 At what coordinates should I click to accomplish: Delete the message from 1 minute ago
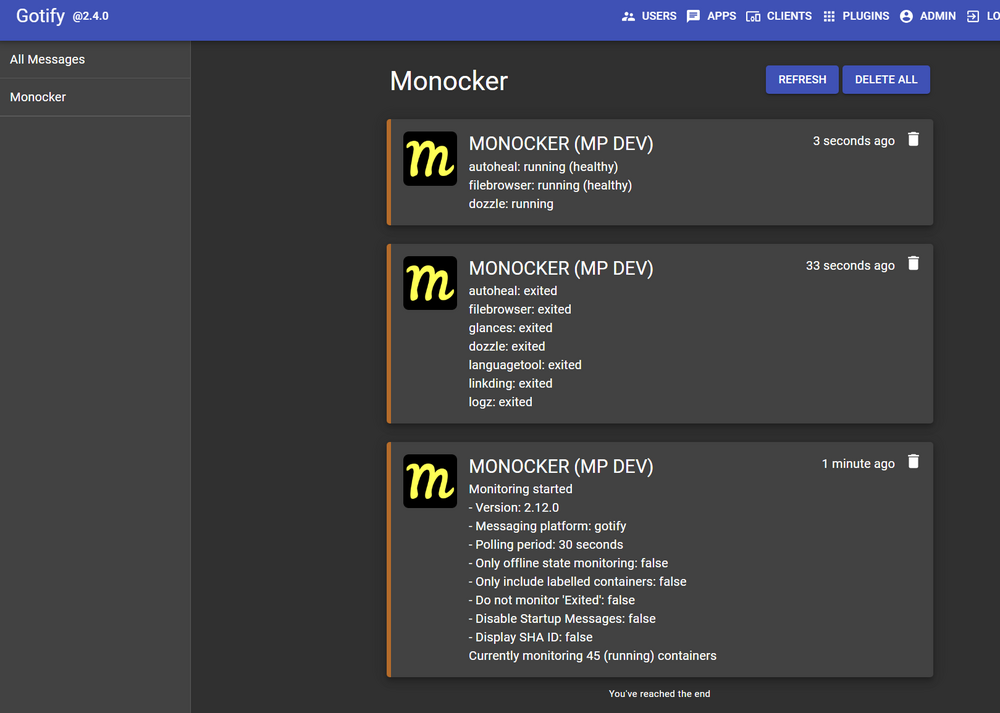tap(913, 462)
